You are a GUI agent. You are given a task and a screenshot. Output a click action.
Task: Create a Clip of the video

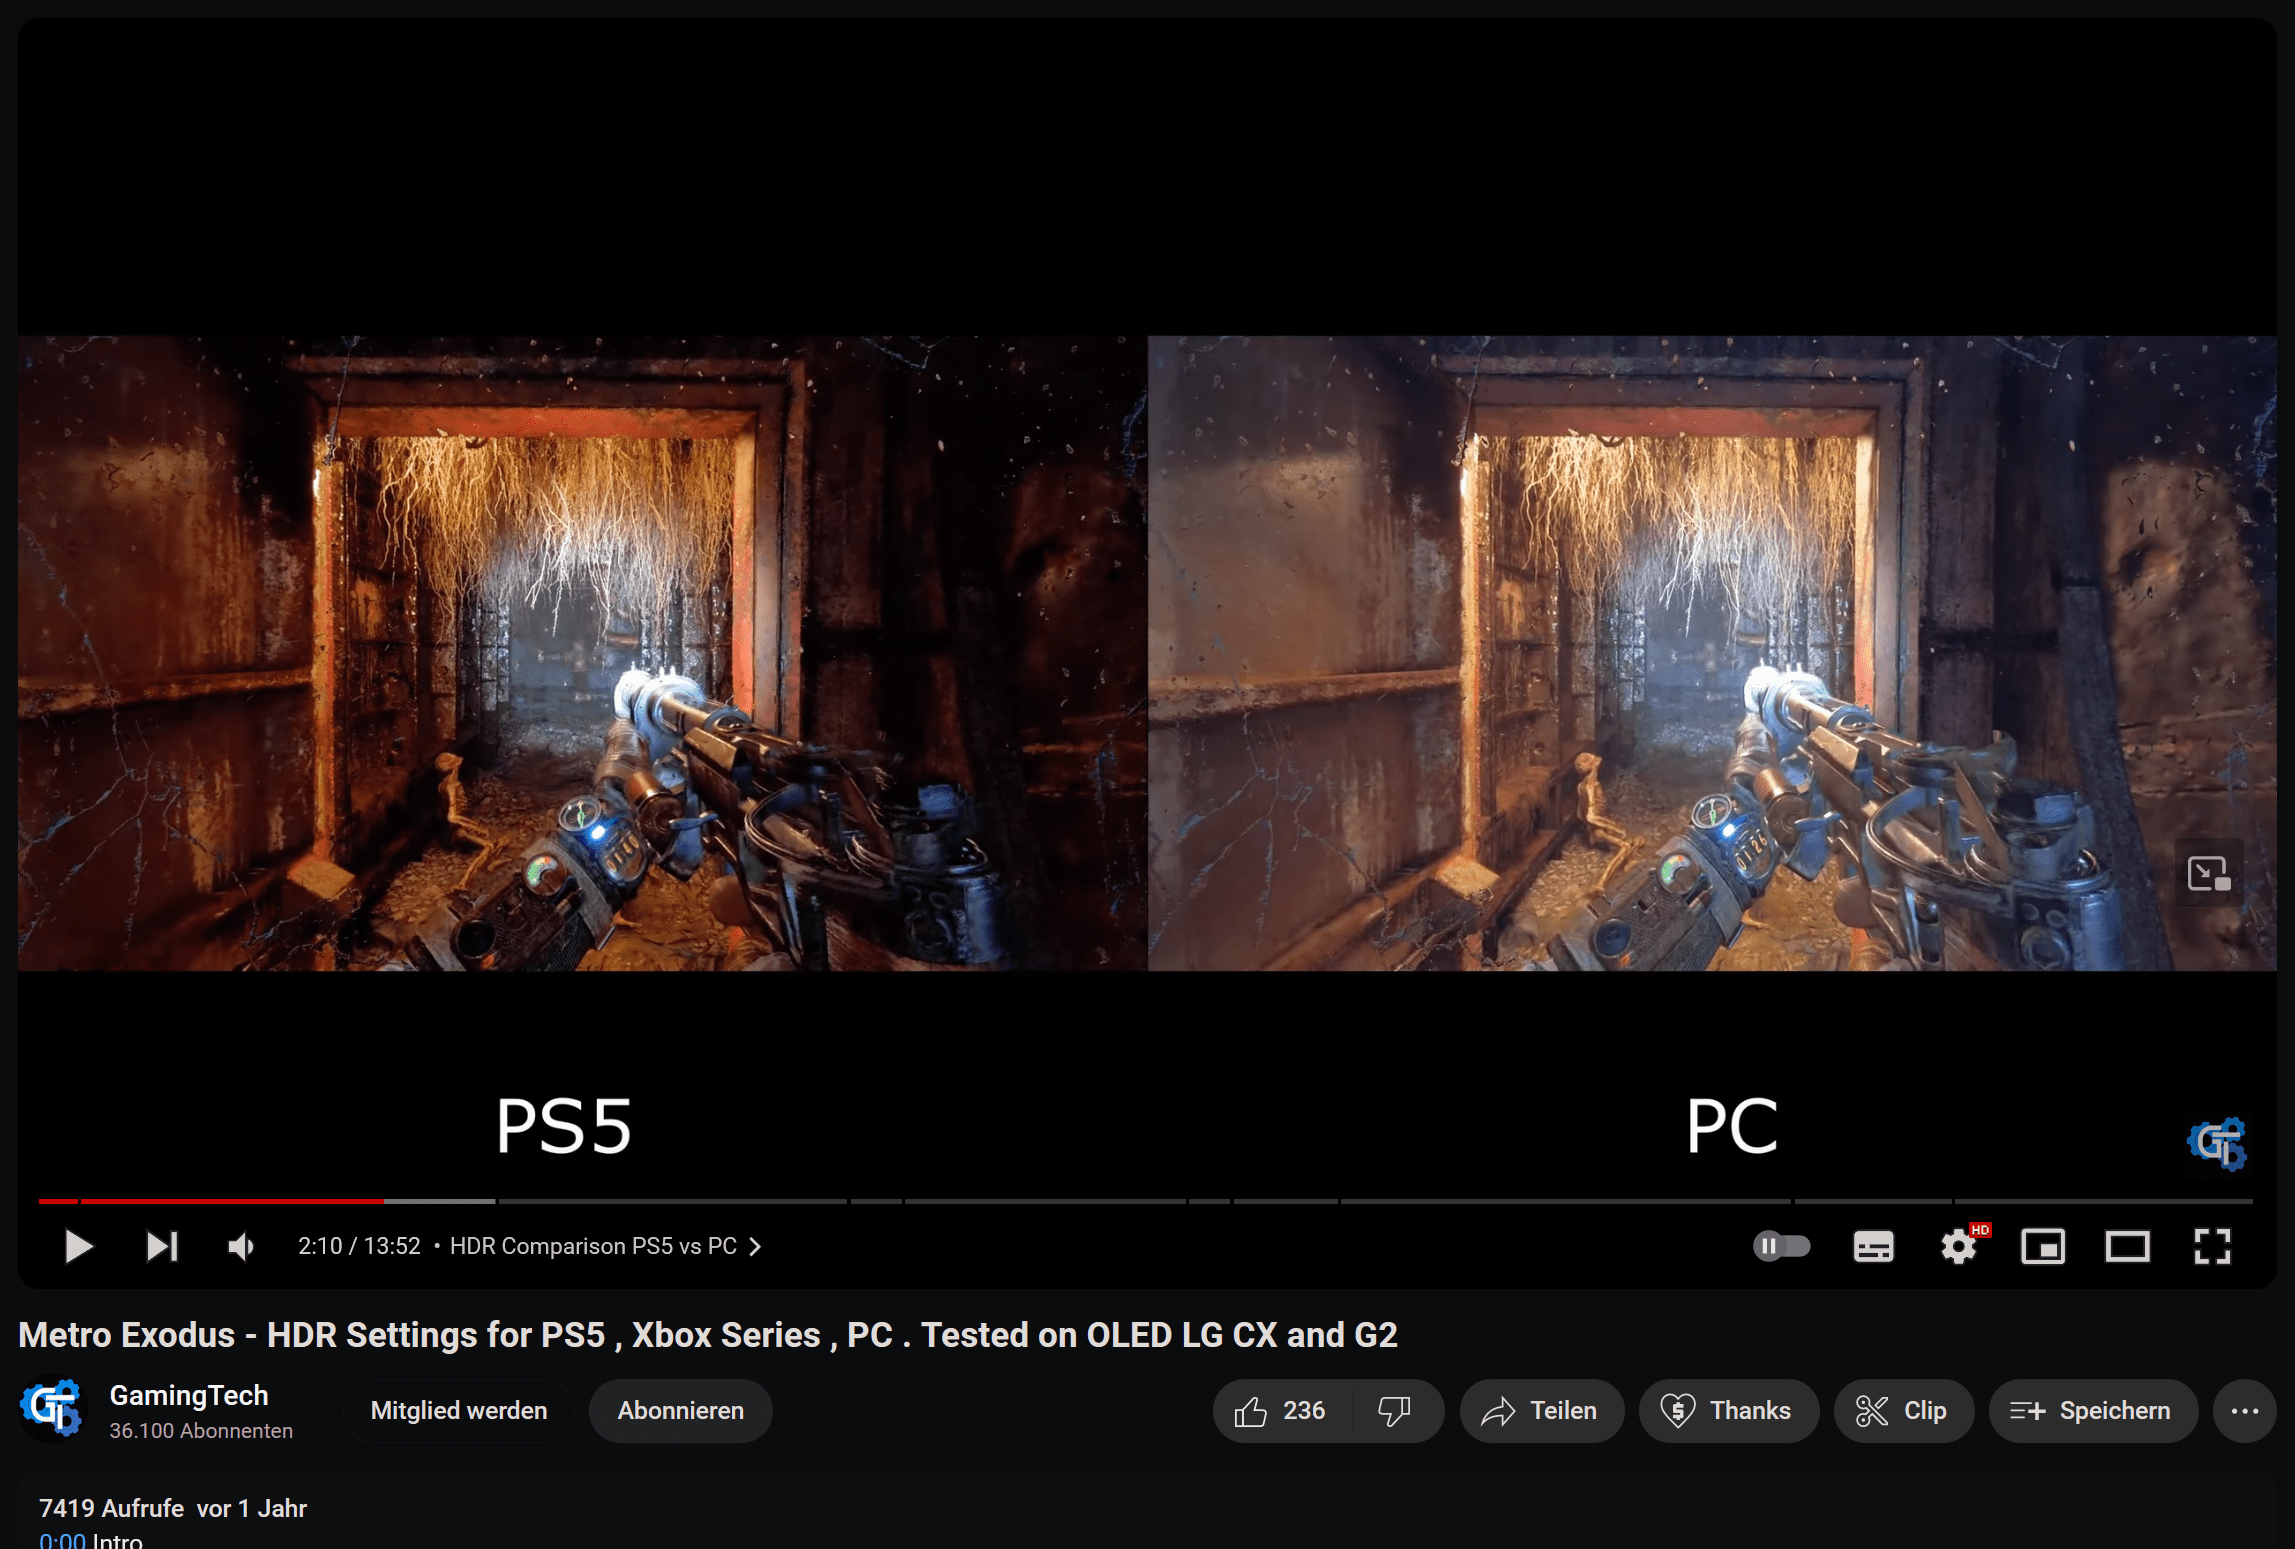[x=1903, y=1410]
